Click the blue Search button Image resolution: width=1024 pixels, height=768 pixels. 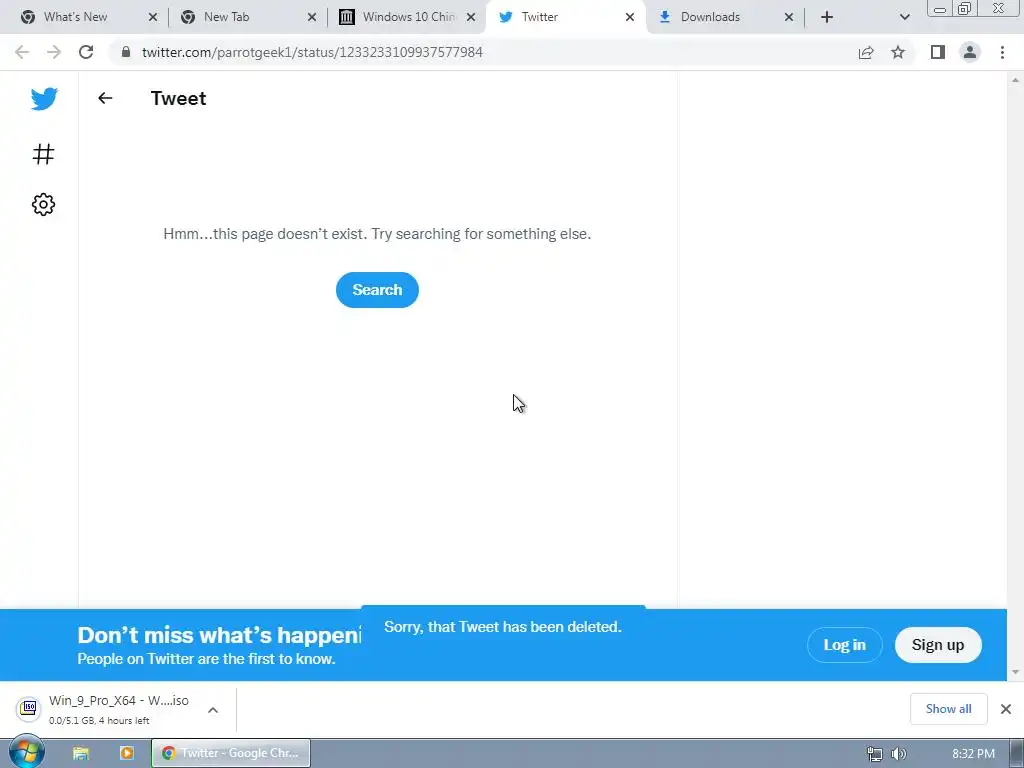[x=377, y=290]
